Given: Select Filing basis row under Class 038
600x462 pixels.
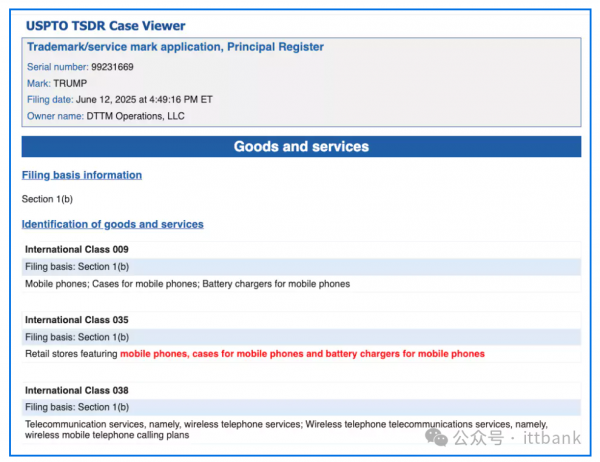Looking at the screenshot, I should [301, 407].
